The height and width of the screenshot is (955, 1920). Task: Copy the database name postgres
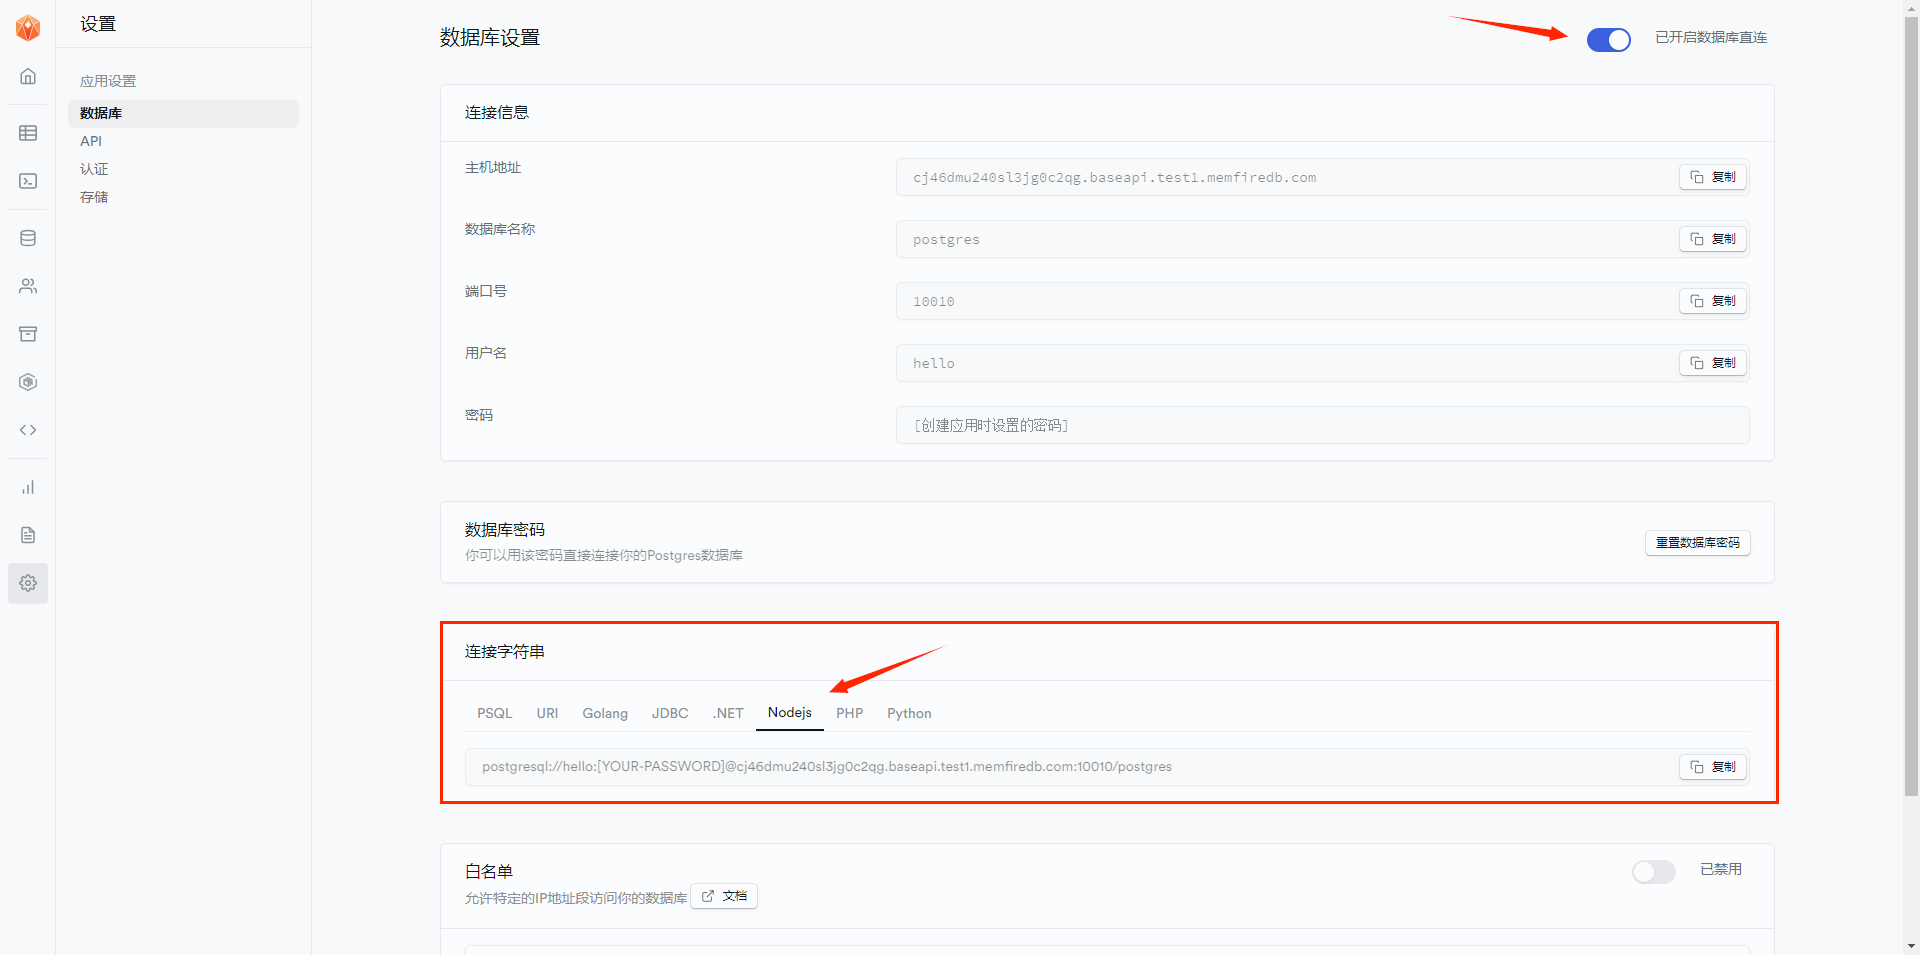tap(1713, 239)
